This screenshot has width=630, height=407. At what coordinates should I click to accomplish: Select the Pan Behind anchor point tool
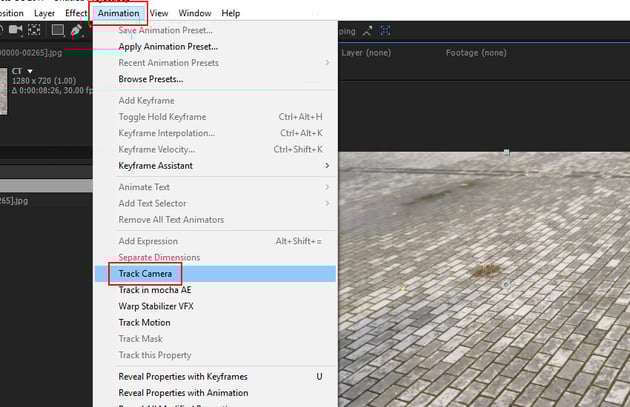pos(34,30)
